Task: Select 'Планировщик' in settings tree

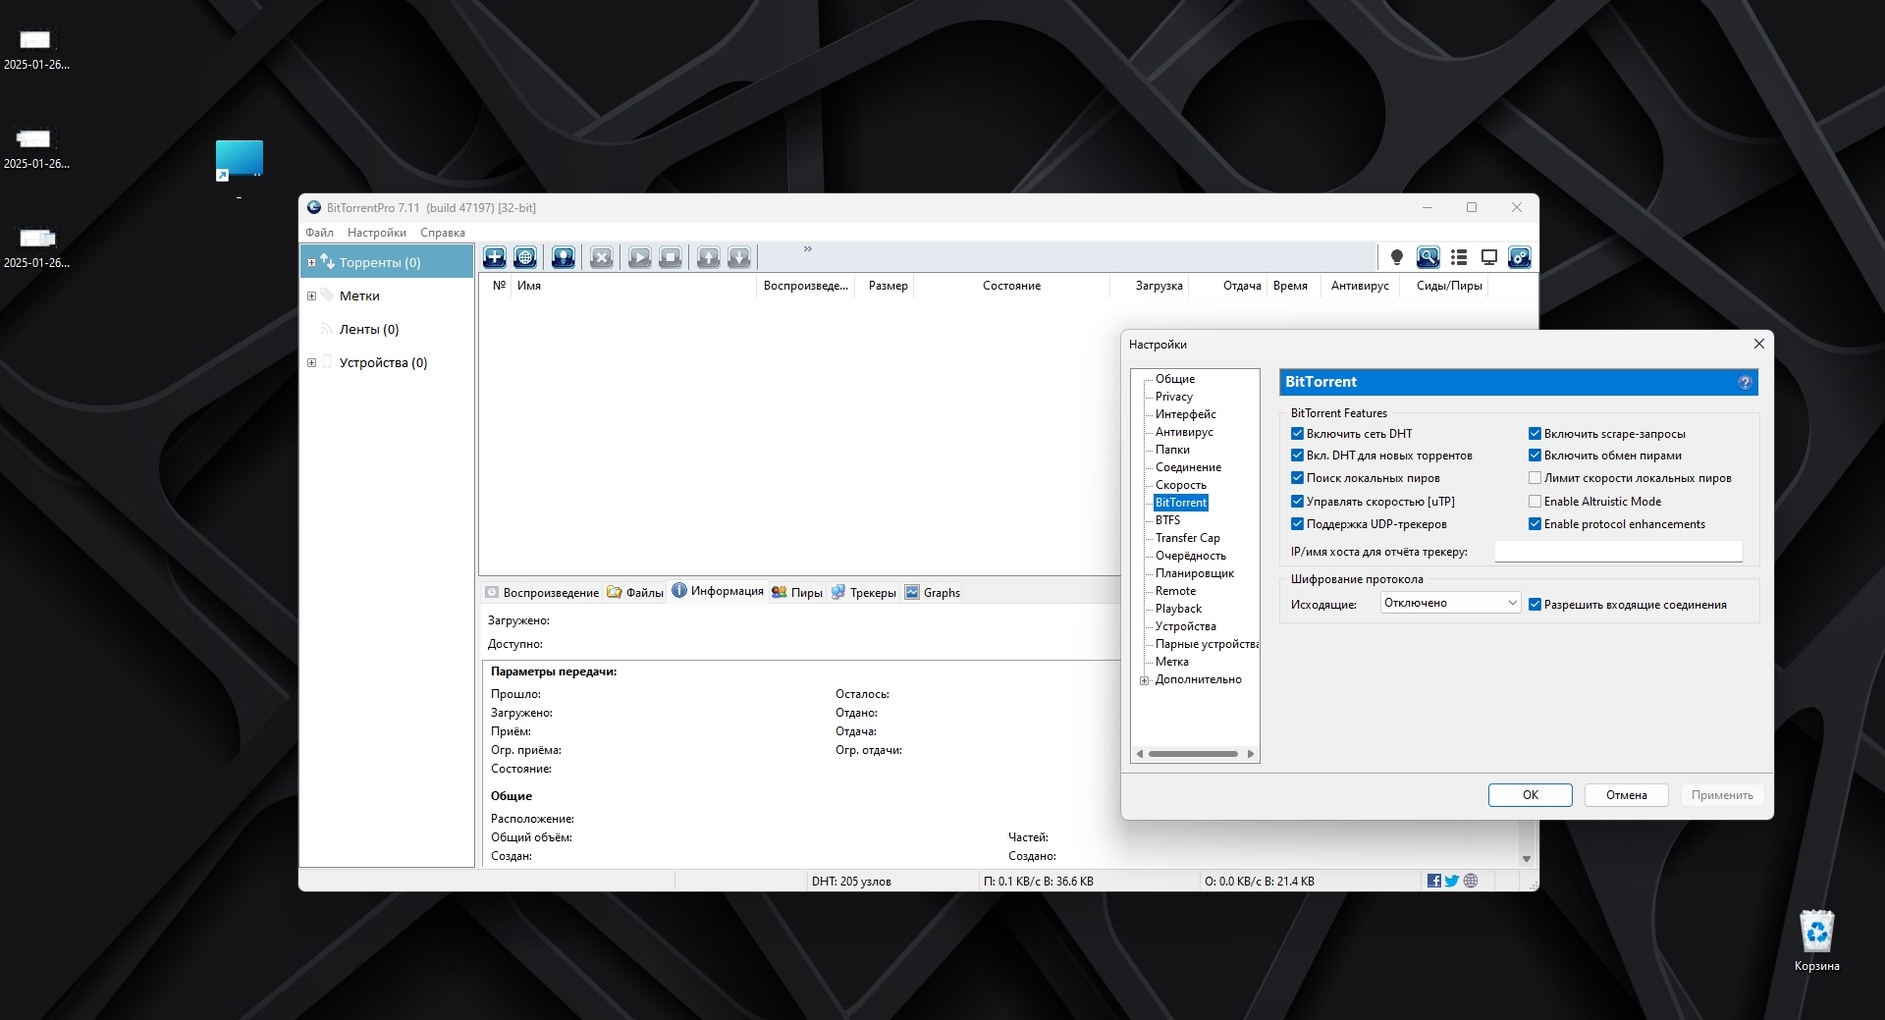Action: point(1194,574)
